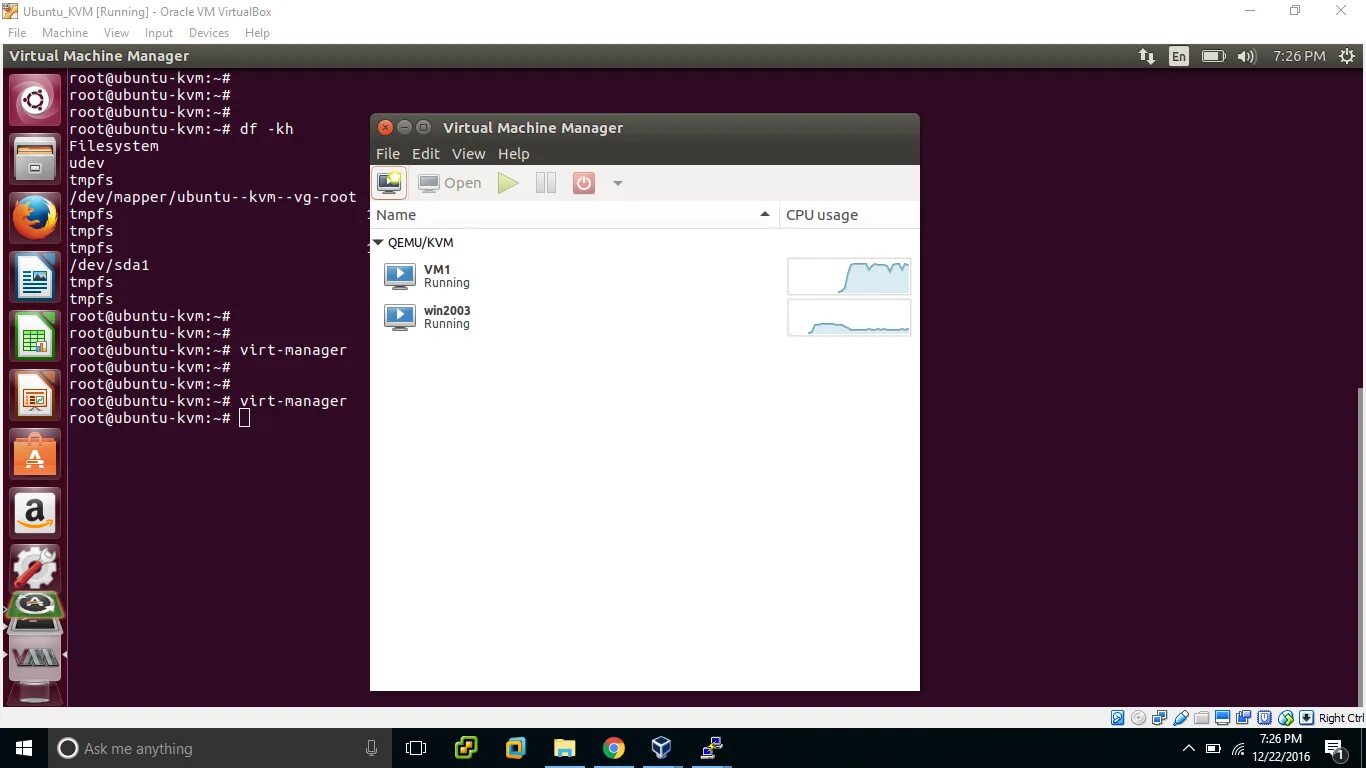Click the red Shut Down power icon
The image size is (1366, 768).
point(584,183)
